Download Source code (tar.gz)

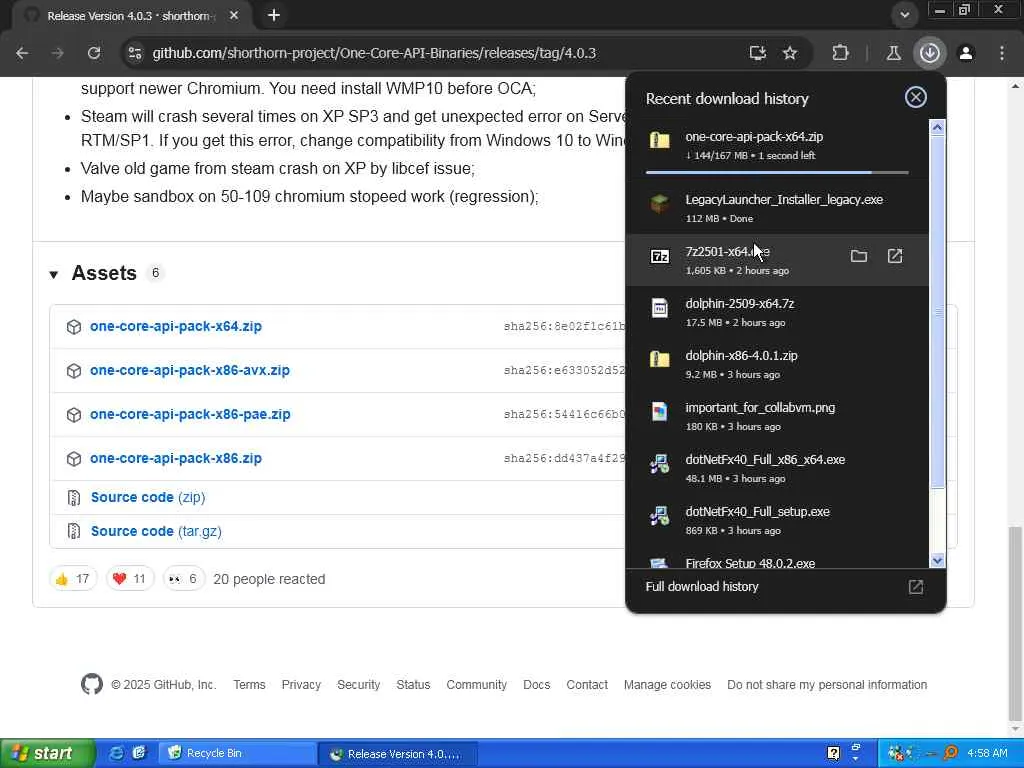(156, 532)
